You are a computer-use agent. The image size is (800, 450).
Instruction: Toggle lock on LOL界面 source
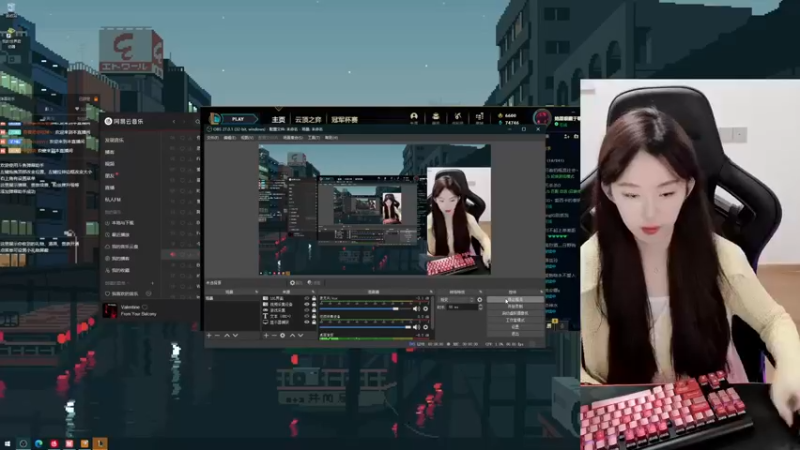pyautogui.click(x=314, y=298)
